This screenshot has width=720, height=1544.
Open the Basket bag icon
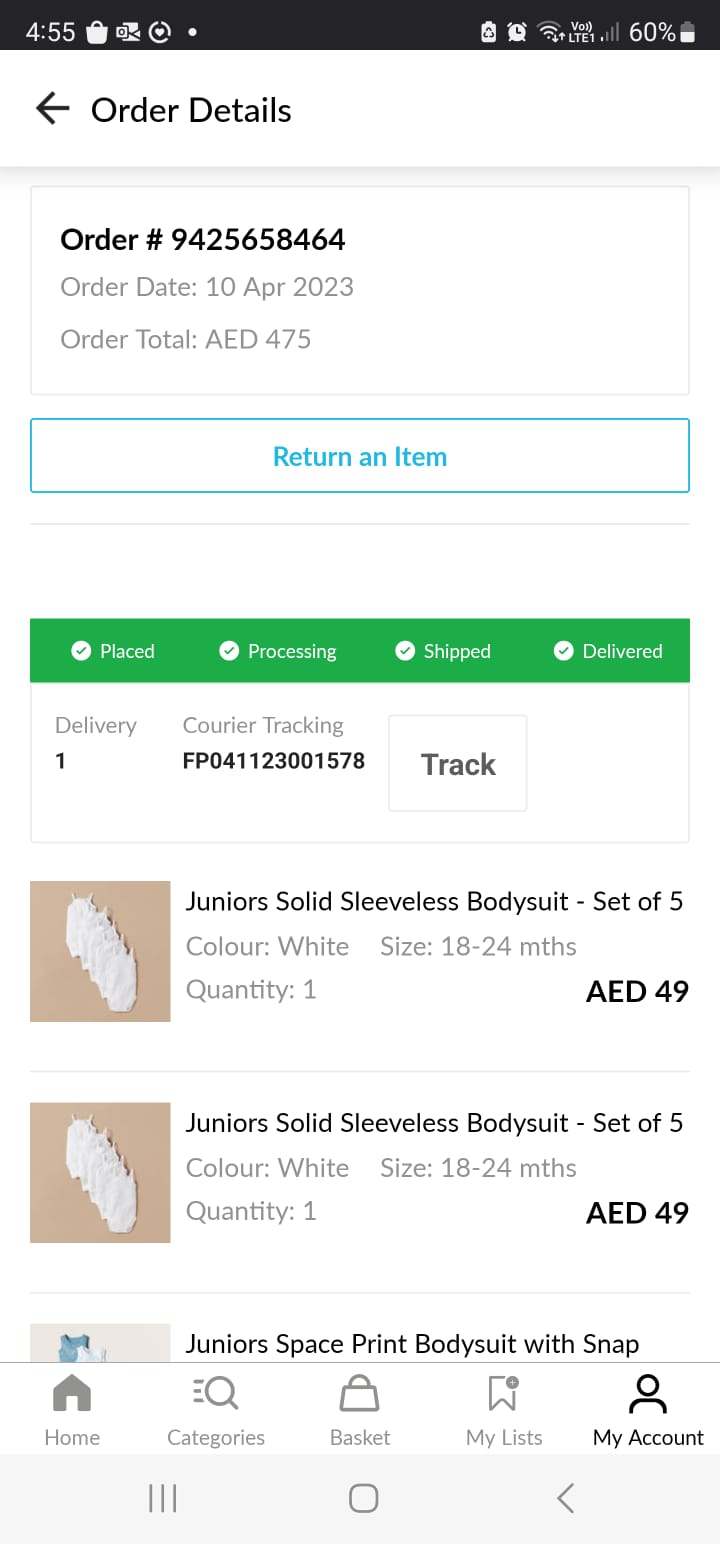(360, 1393)
